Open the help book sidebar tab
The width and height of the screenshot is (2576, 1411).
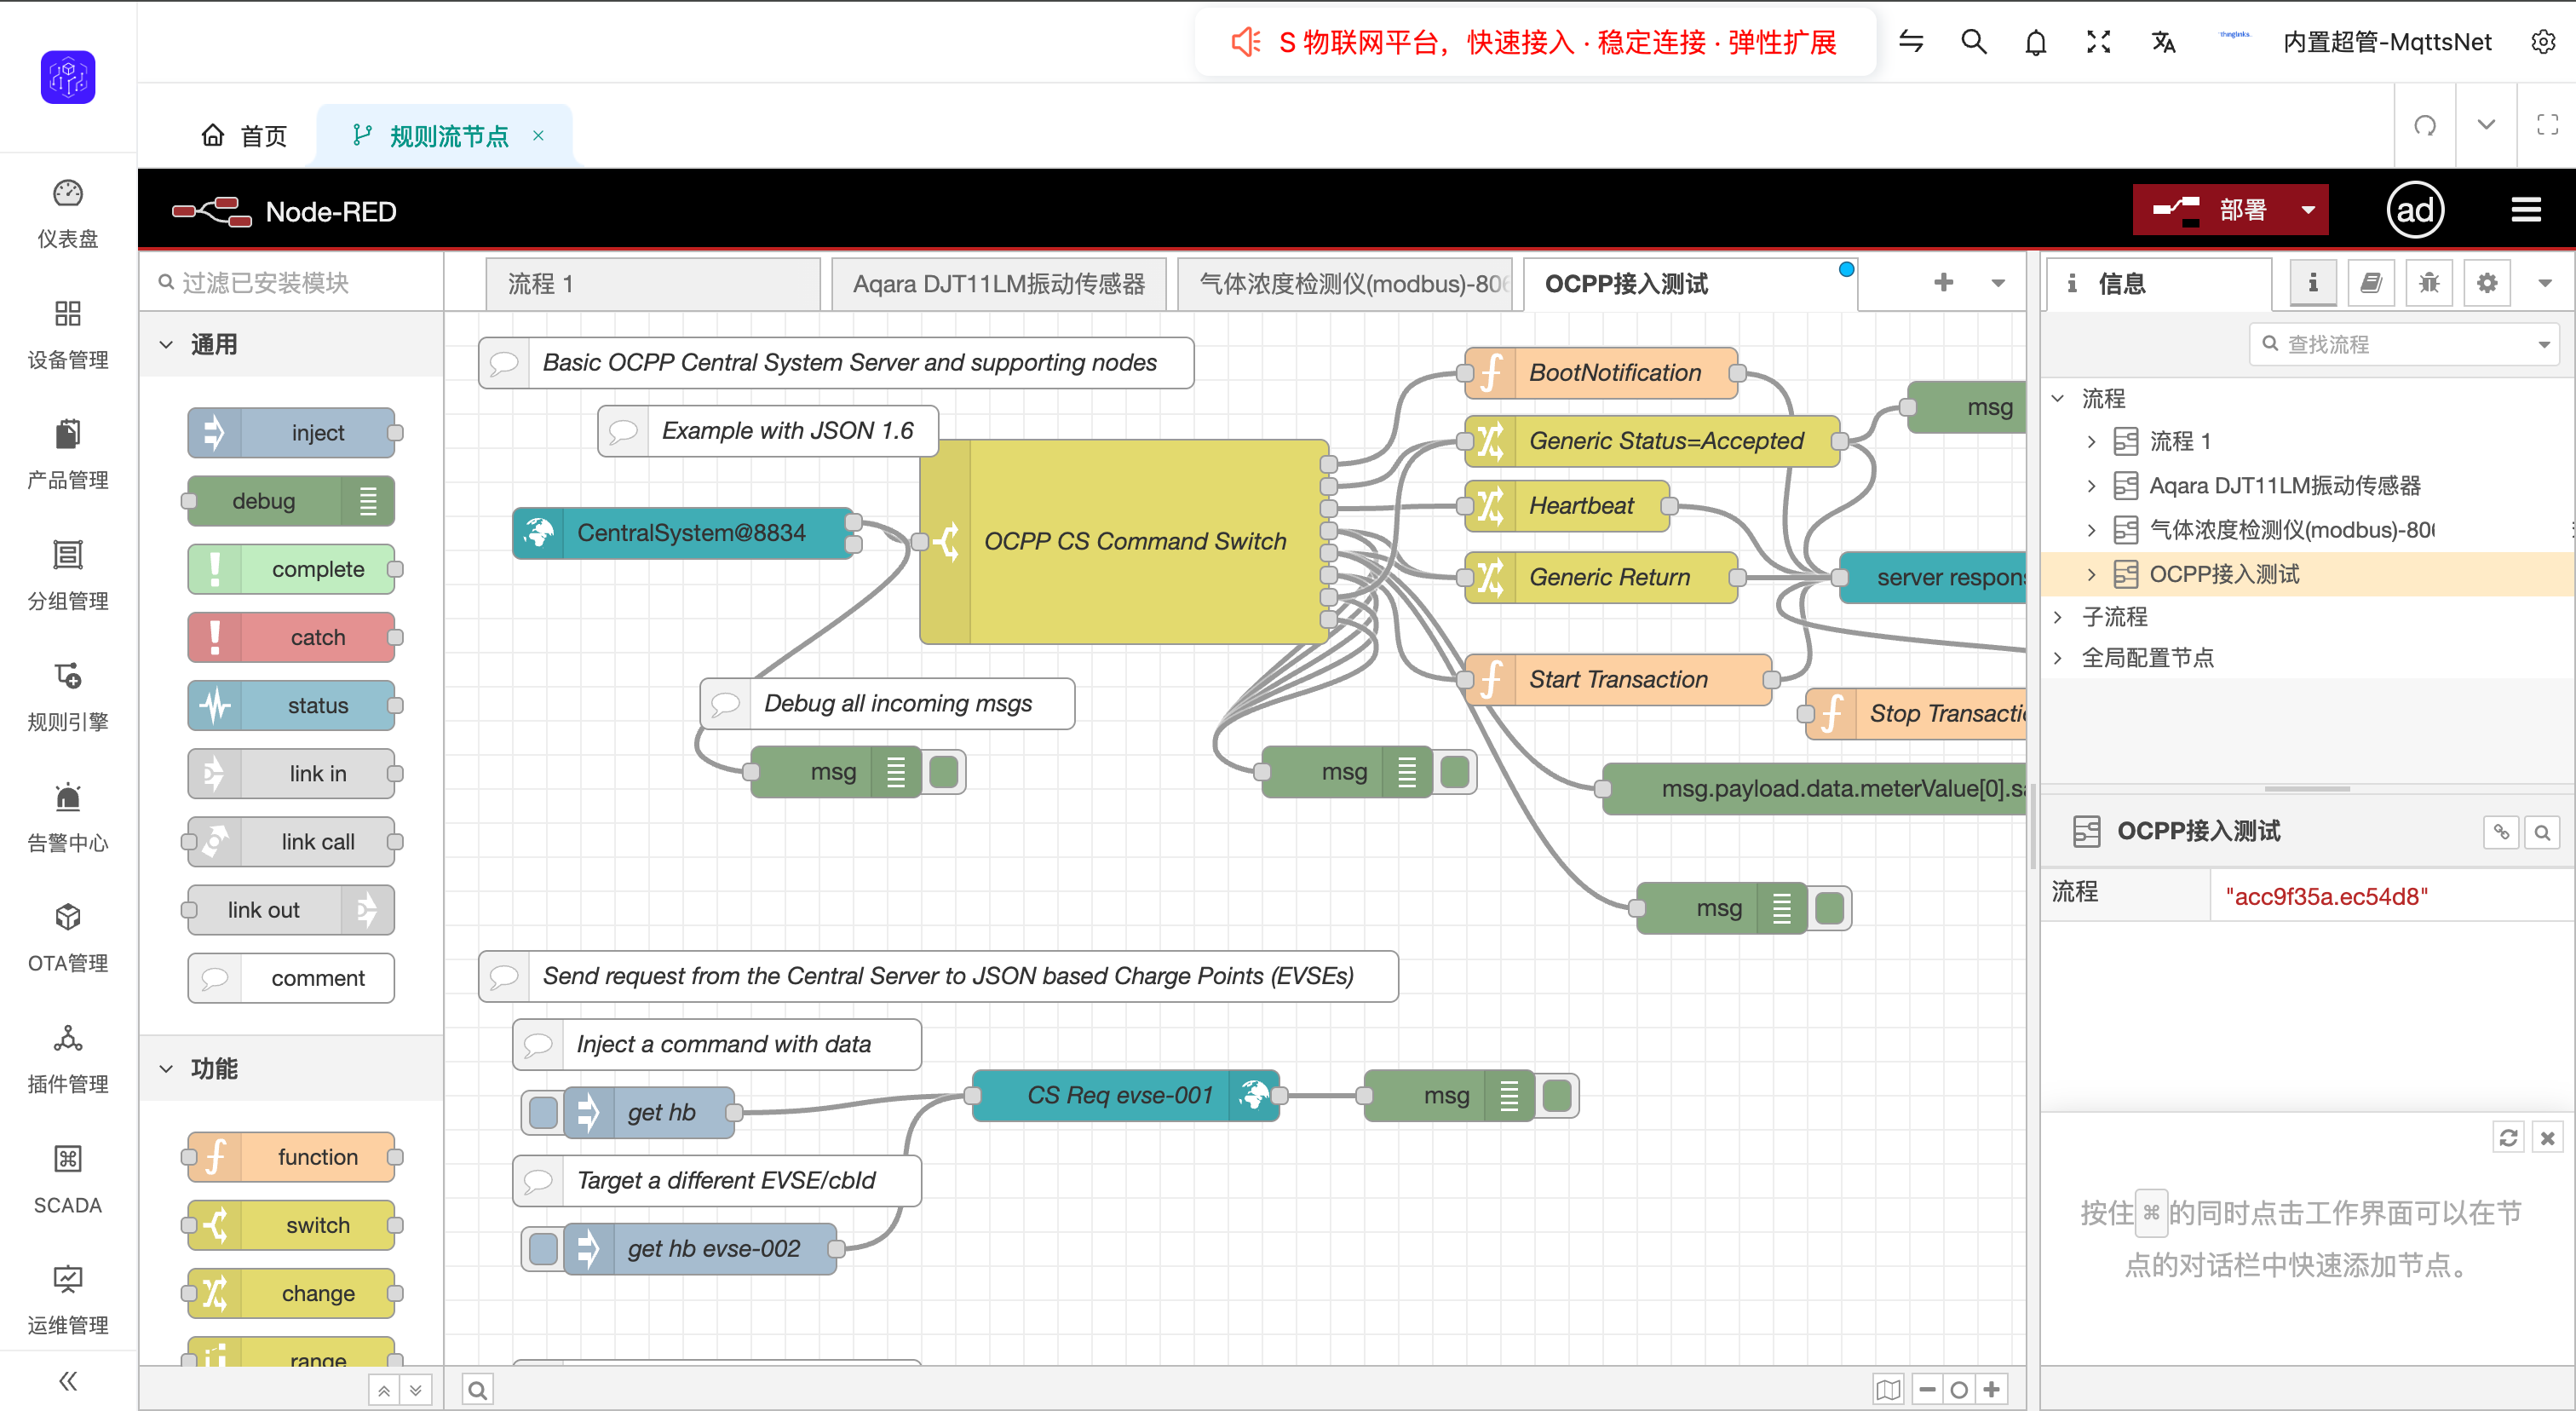[x=2370, y=283]
